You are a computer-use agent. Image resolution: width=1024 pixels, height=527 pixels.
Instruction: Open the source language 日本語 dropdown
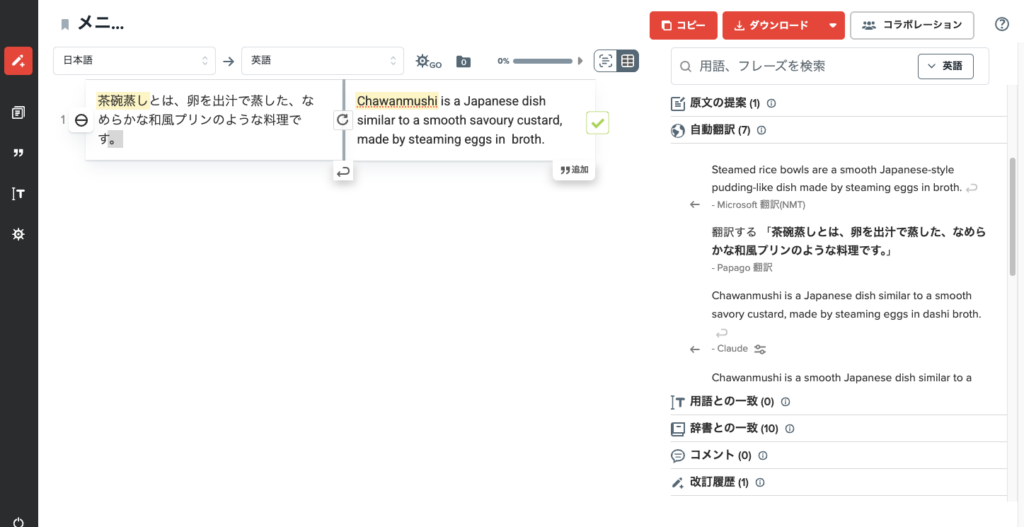coord(134,61)
